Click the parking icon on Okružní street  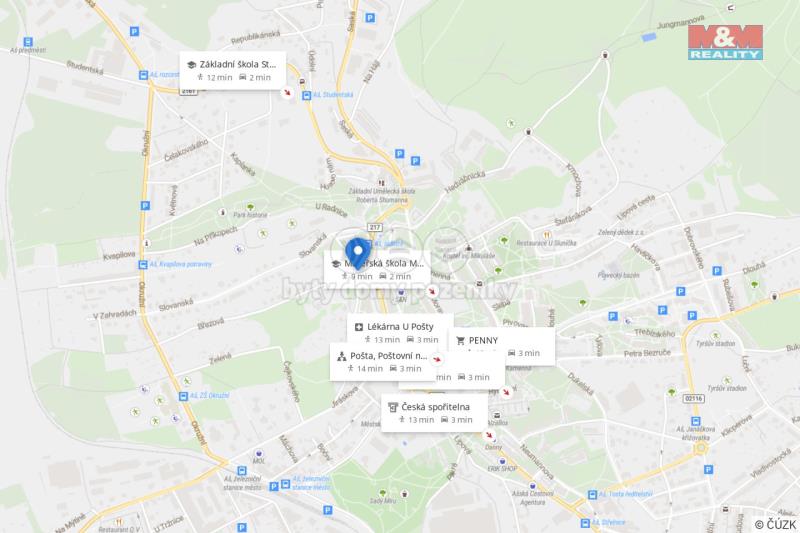click(145, 206)
